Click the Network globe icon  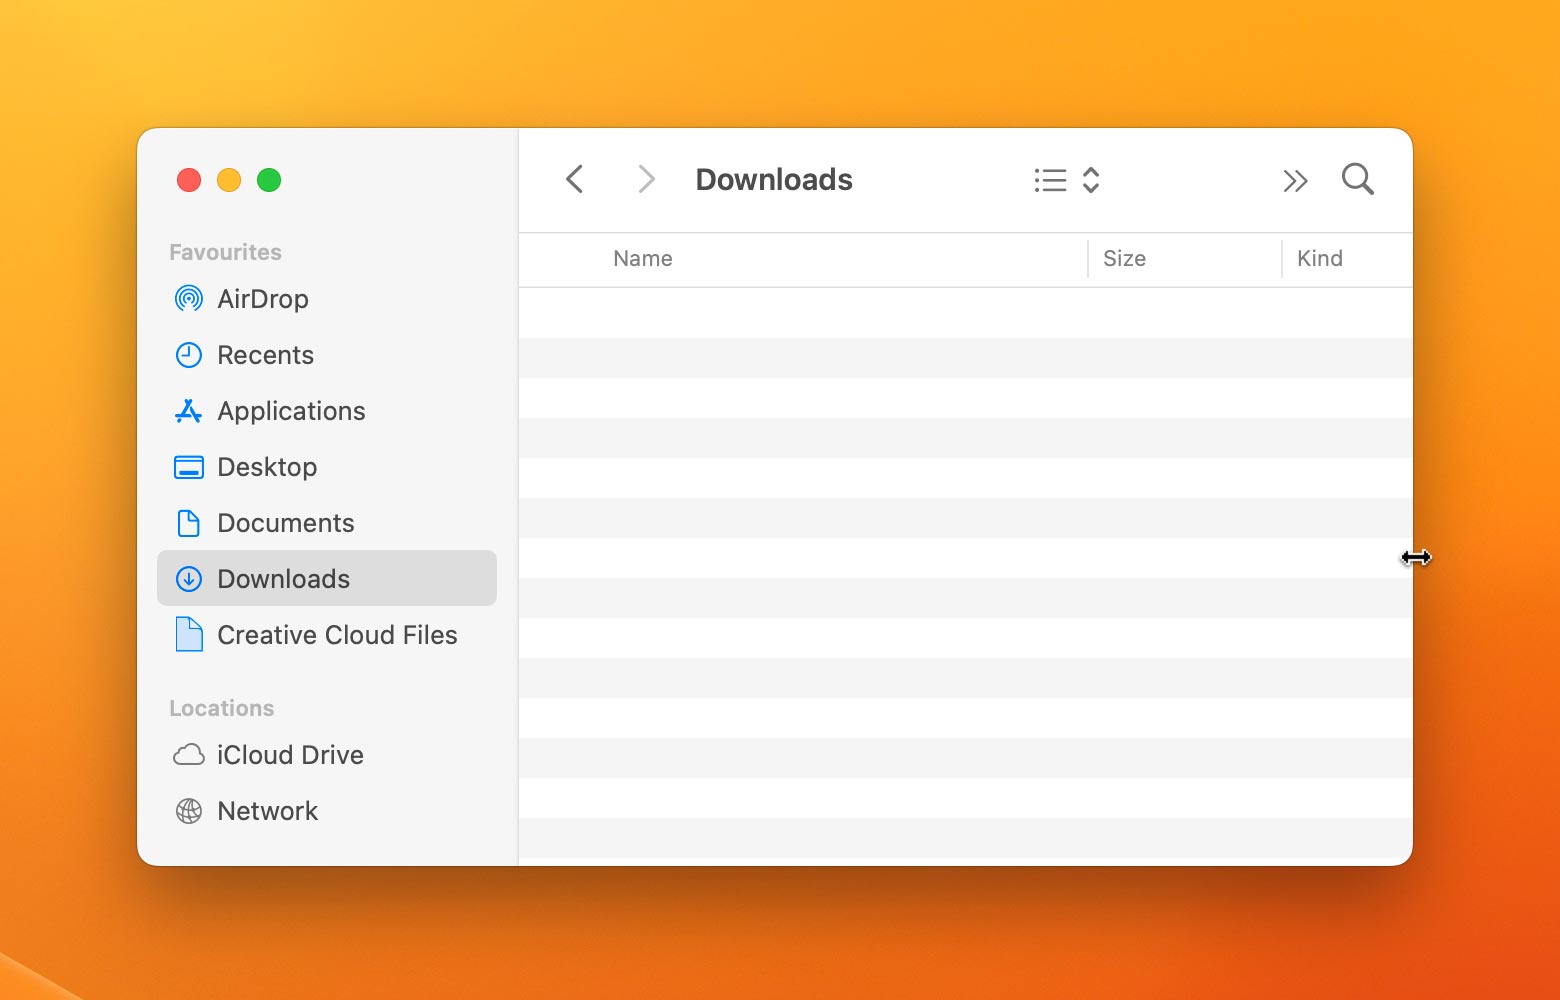189,811
